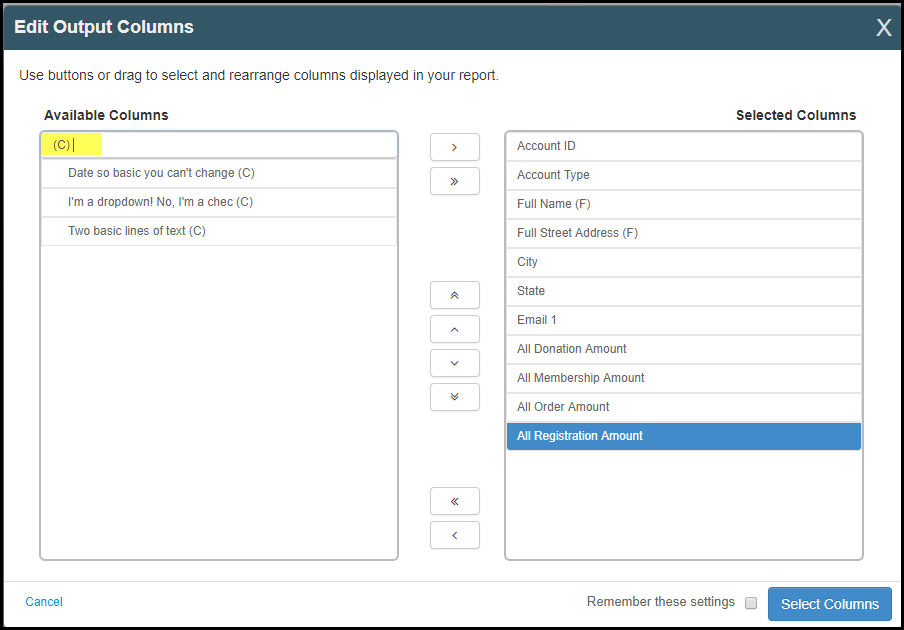Select Full Street Address (F) column
Image resolution: width=904 pixels, height=630 pixels.
684,233
